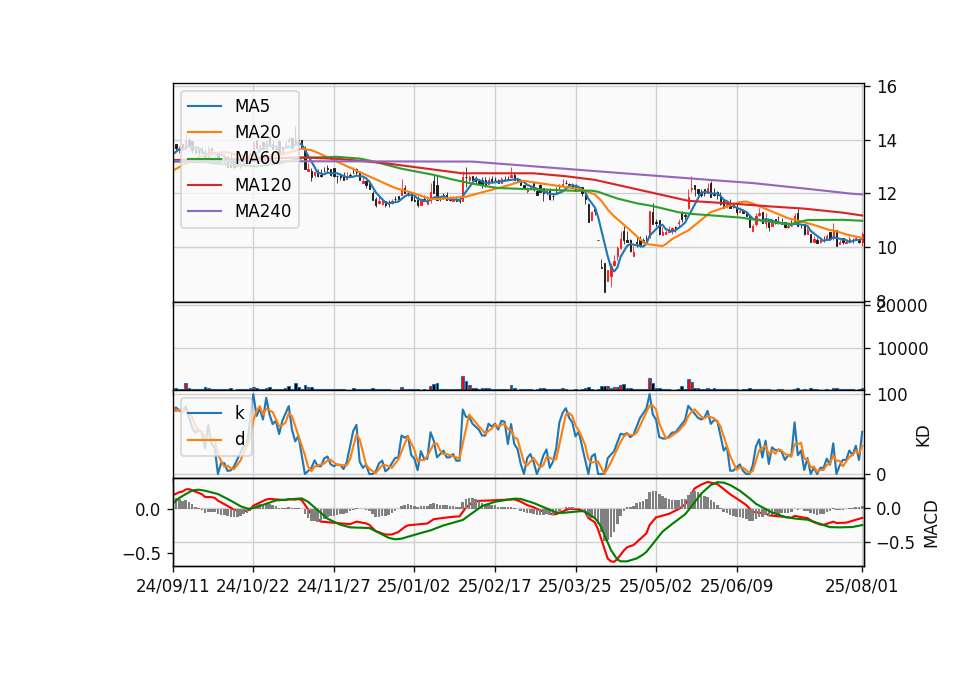Click the price axis value 12

(x=887, y=194)
